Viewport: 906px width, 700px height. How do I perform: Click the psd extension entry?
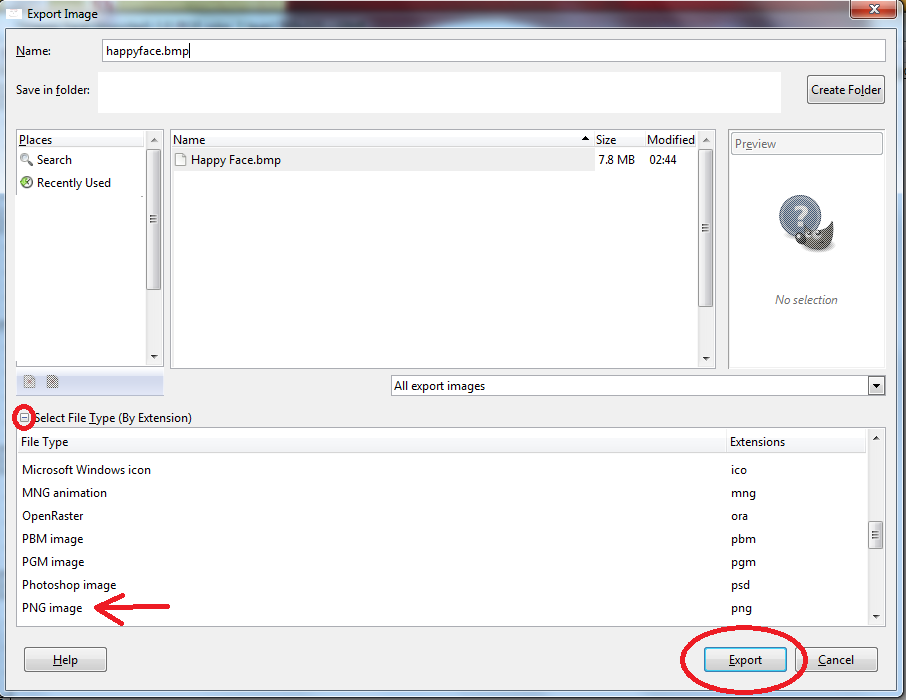point(740,585)
